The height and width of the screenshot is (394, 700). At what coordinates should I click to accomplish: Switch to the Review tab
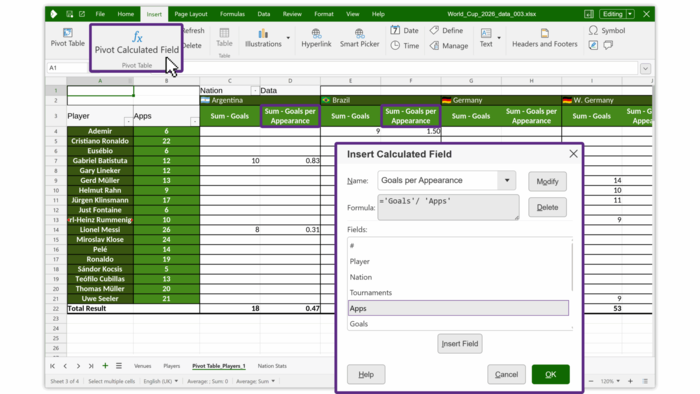(292, 14)
